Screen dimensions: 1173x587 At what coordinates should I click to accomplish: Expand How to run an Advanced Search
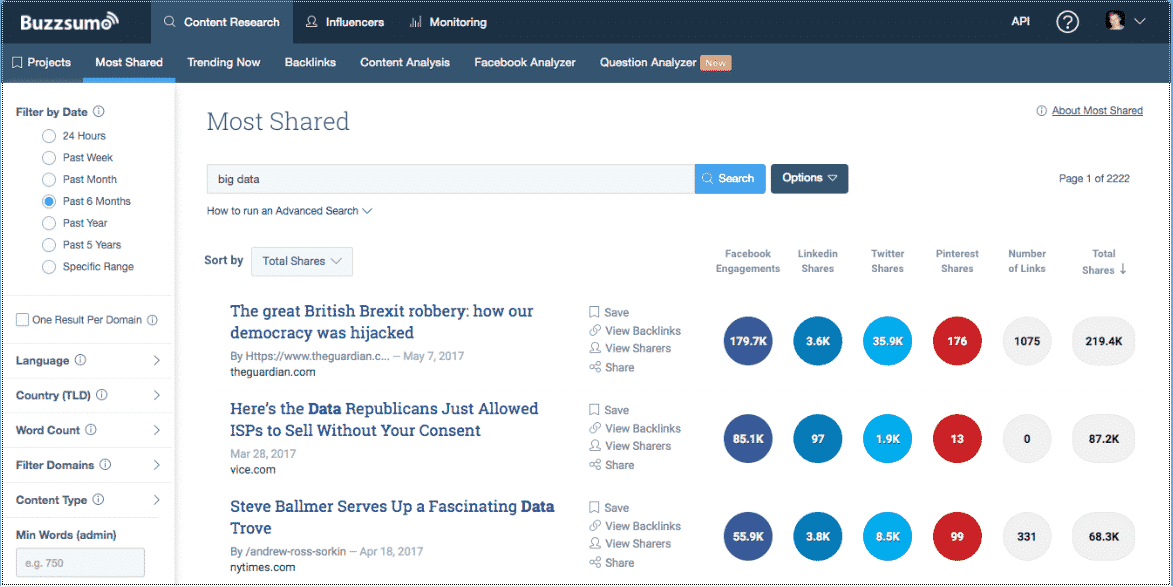290,211
